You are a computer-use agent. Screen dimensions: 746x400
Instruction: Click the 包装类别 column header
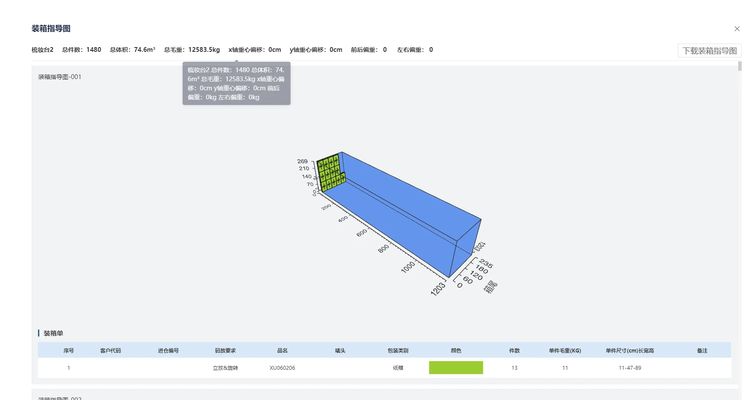[398, 351]
